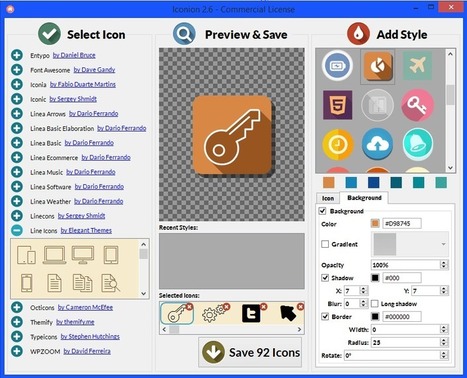Select the airplane style preset
The width and height of the screenshot is (467, 378).
(x=417, y=65)
